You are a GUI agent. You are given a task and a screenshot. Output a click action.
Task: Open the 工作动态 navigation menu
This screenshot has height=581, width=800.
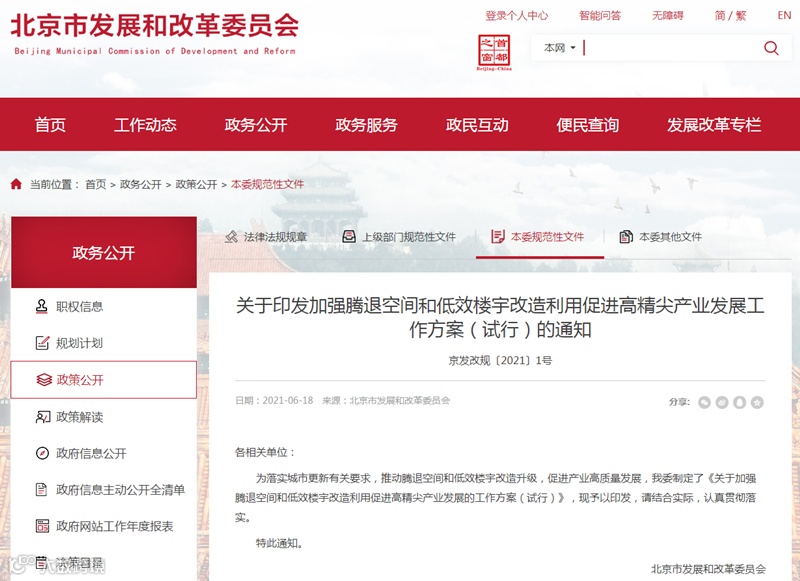point(145,125)
